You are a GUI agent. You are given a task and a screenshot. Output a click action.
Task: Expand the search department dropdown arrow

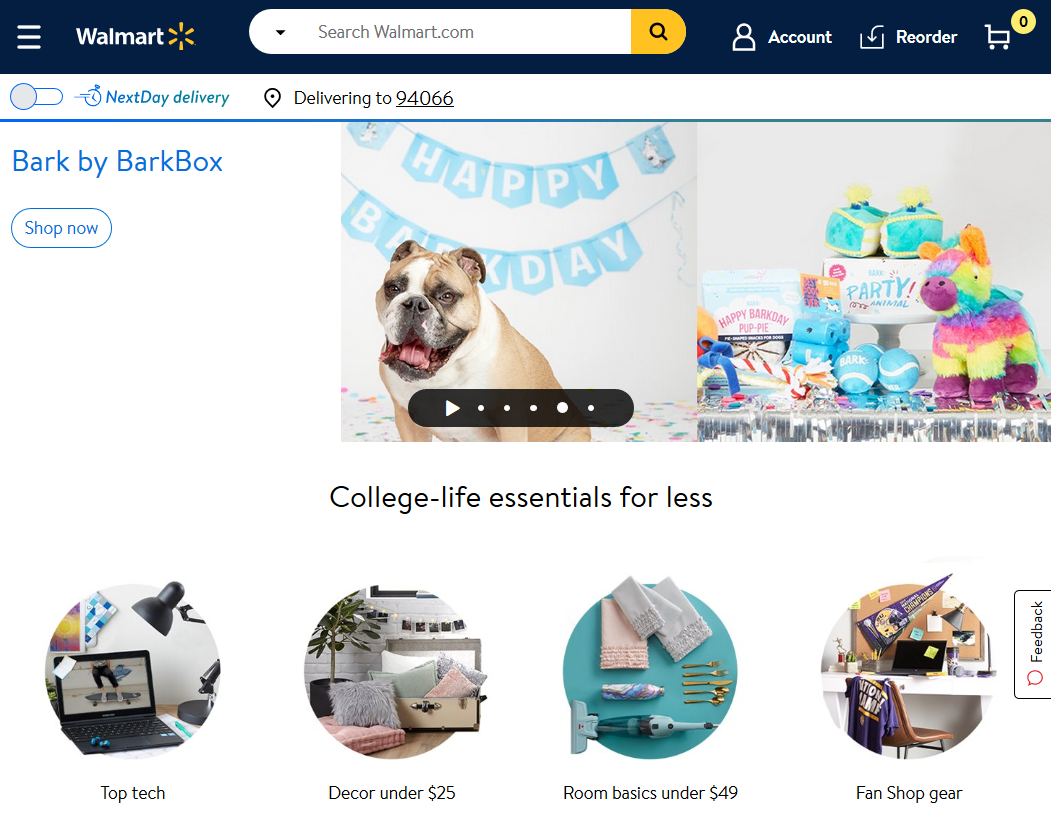click(x=280, y=32)
